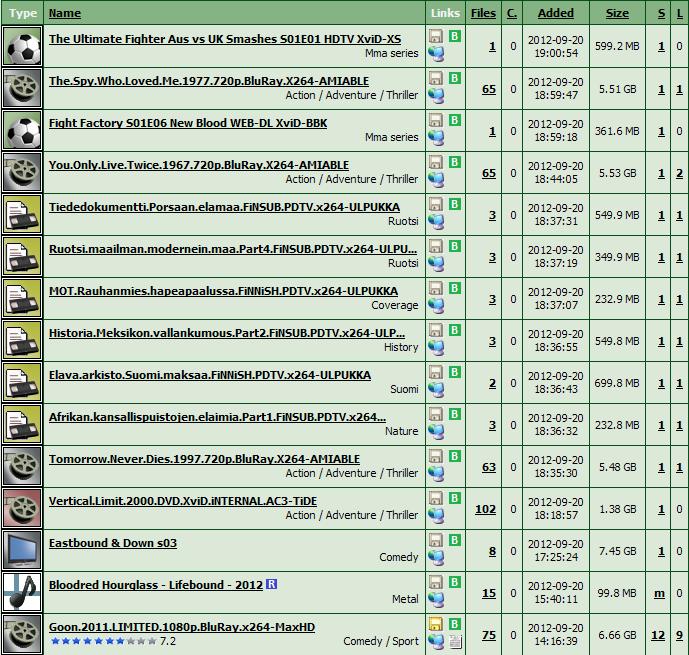689x655 pixels.
Task: Click the film reel icon for Goon.2011 row
Action: (x=22, y=634)
